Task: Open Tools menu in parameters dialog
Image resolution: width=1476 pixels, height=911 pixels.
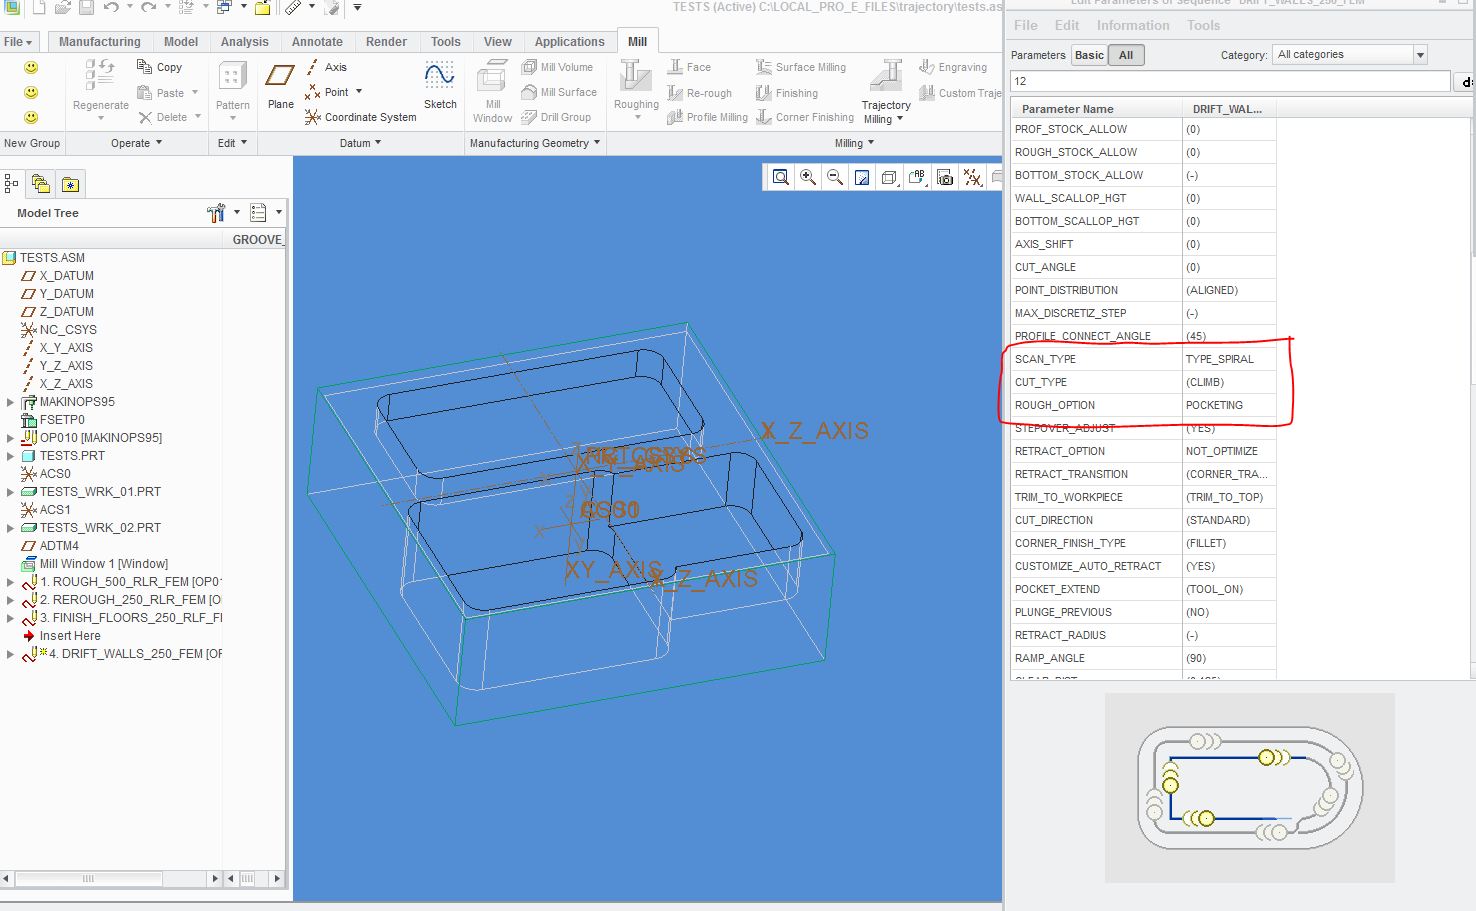Action: click(x=1203, y=25)
